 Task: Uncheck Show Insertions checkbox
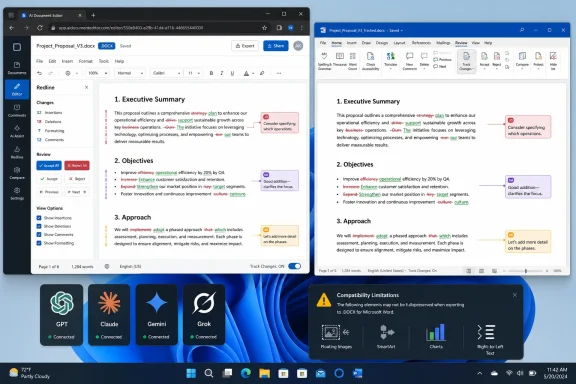click(x=39, y=218)
